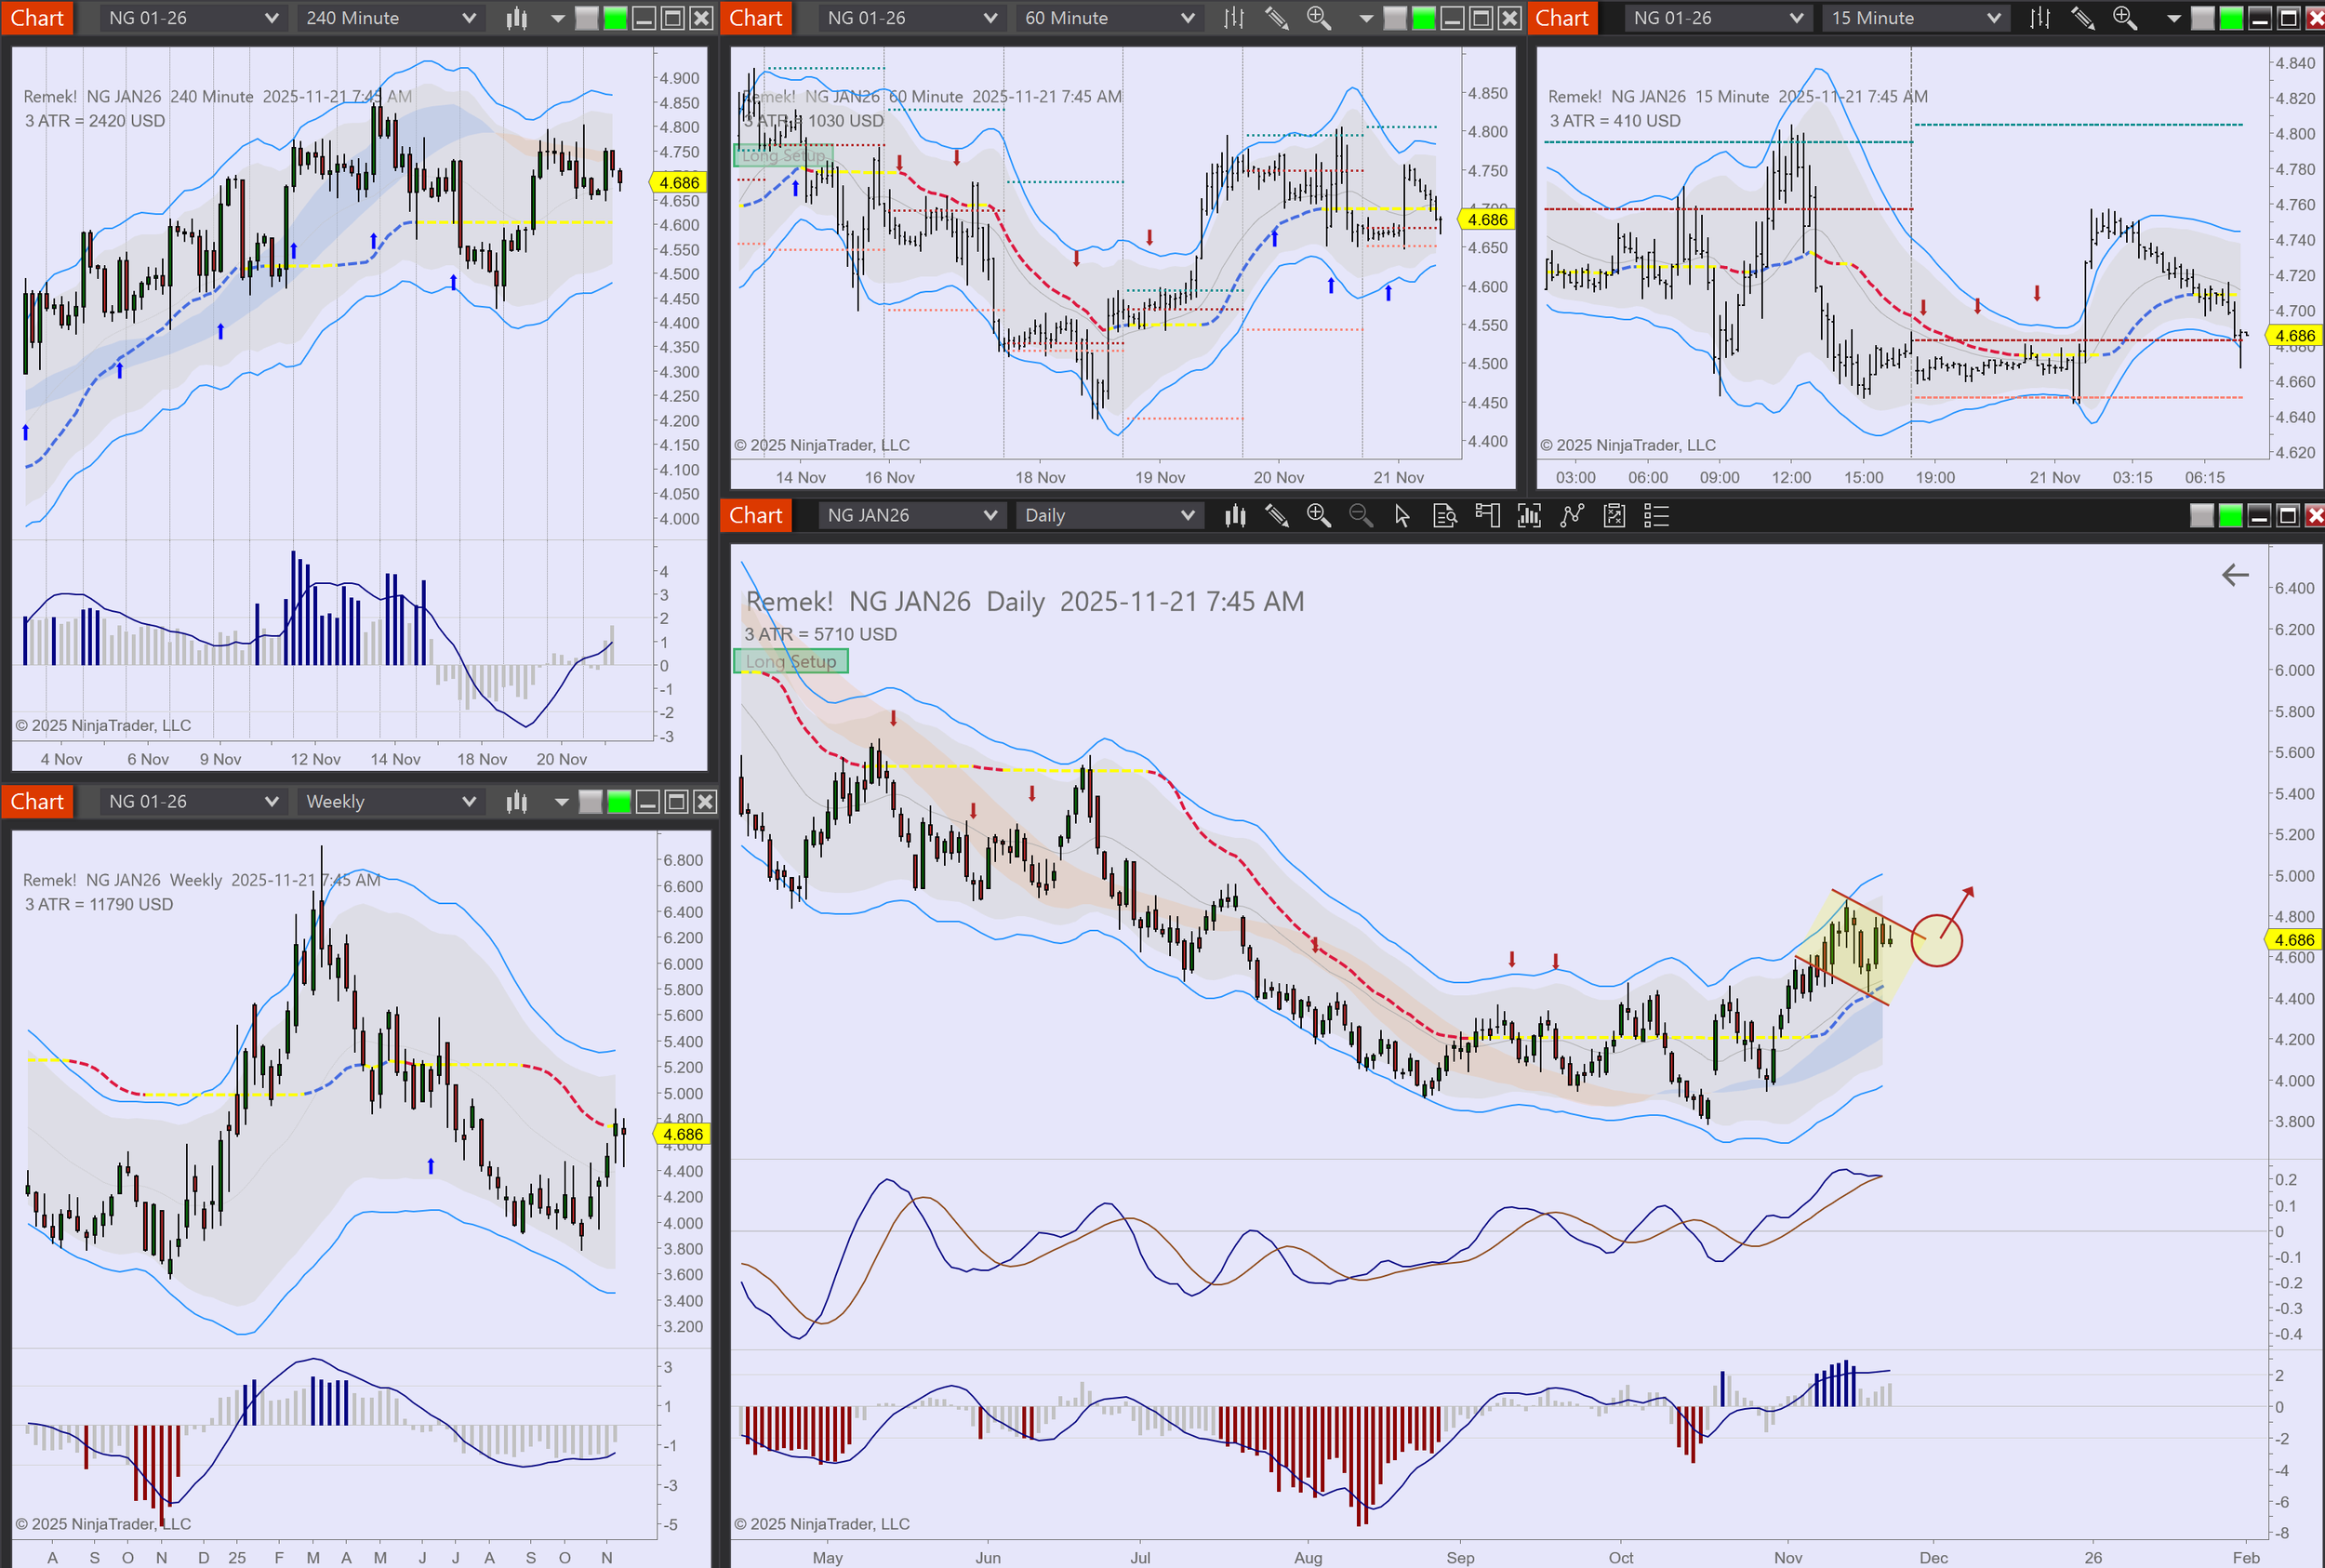
Task: Click the gray link button on the Daily chart
Action: click(2201, 516)
